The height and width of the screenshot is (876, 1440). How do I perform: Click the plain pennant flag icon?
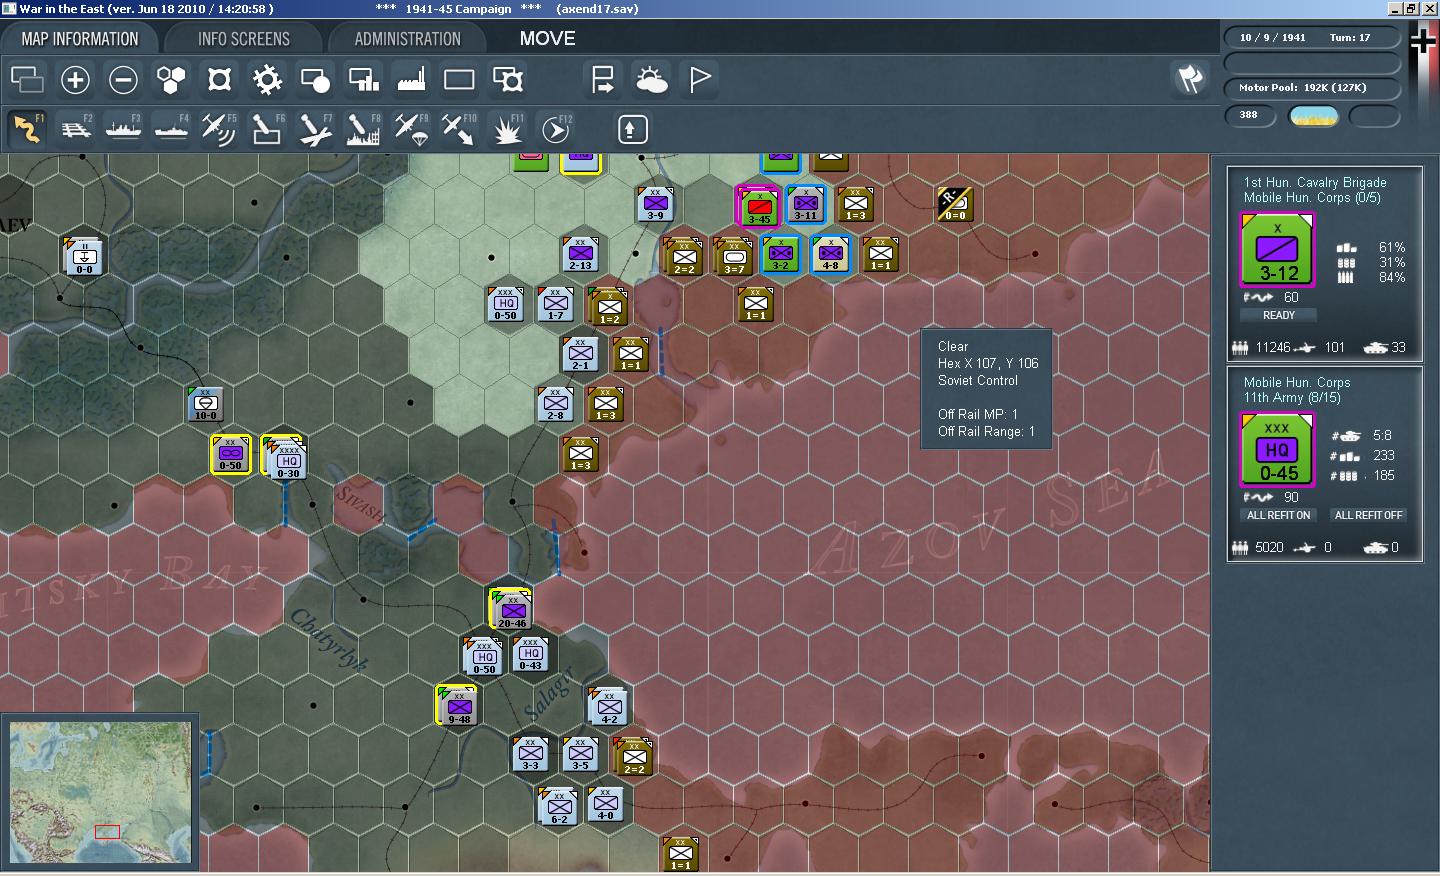(x=700, y=80)
